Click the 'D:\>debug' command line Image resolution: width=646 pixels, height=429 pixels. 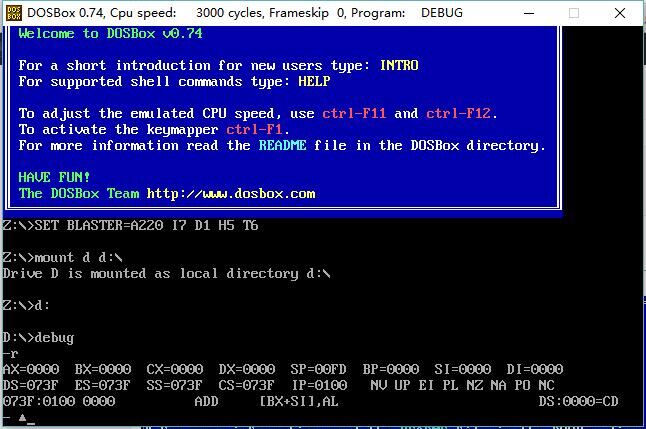pyautogui.click(x=38, y=338)
